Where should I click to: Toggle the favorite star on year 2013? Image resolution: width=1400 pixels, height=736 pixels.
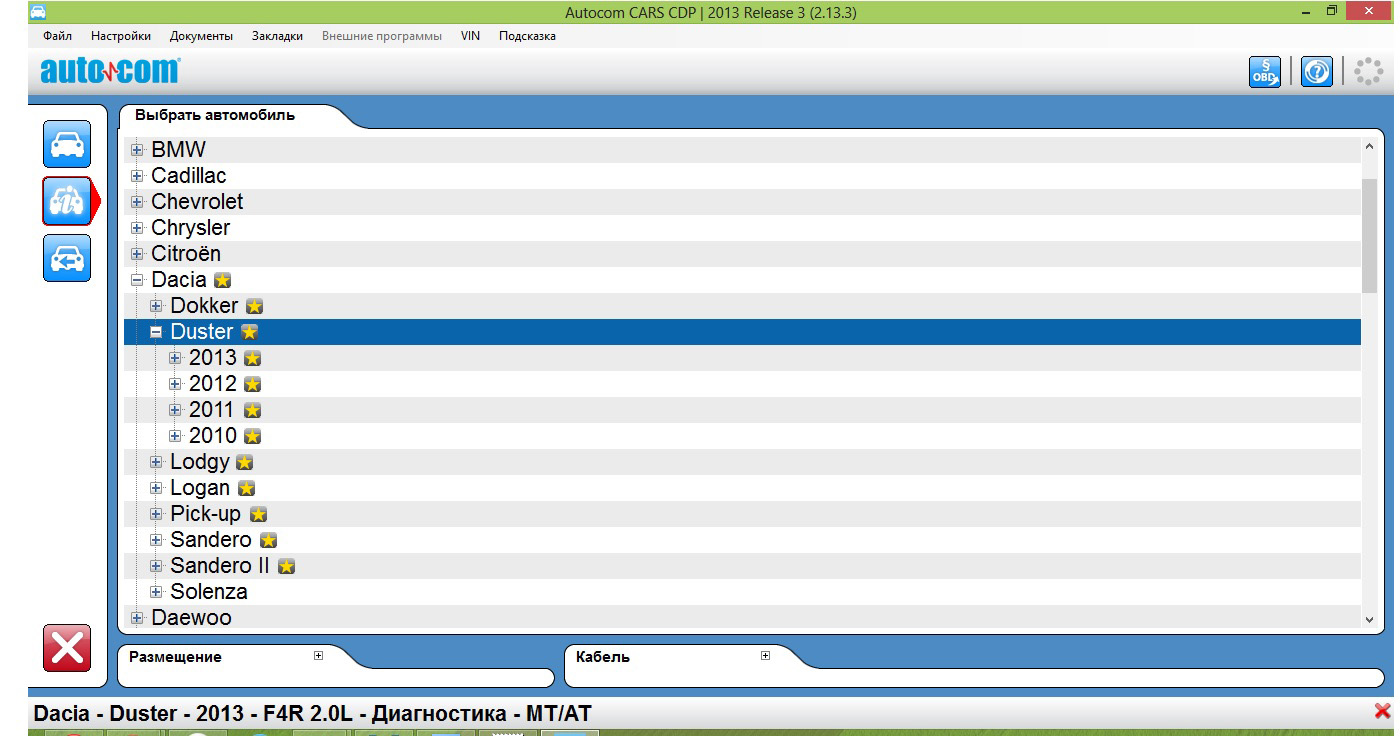252,358
